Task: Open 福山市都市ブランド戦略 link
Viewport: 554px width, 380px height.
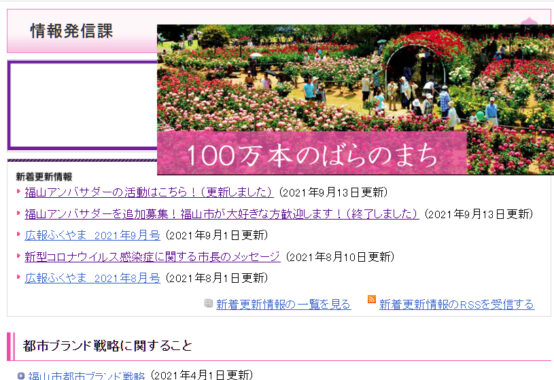Action: pos(86,375)
